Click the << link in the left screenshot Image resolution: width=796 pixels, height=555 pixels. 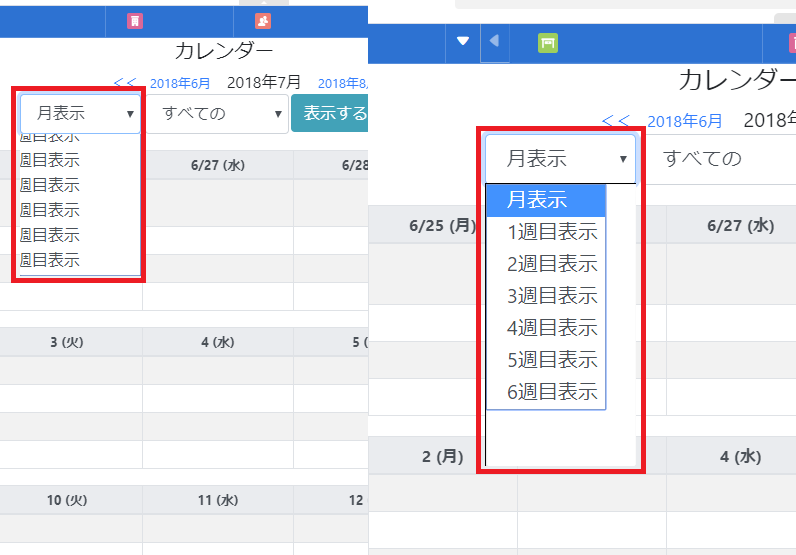[x=125, y=82]
